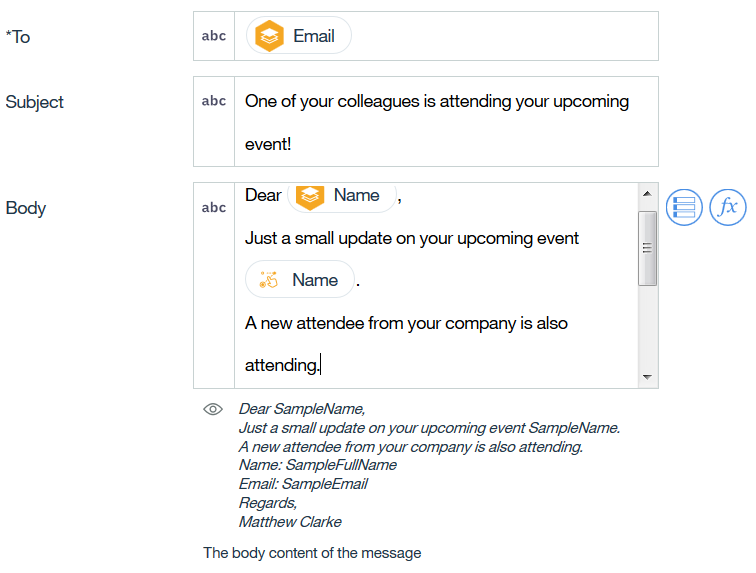Click the Body scrollbar thumb
The height and width of the screenshot is (573, 756).
point(647,249)
